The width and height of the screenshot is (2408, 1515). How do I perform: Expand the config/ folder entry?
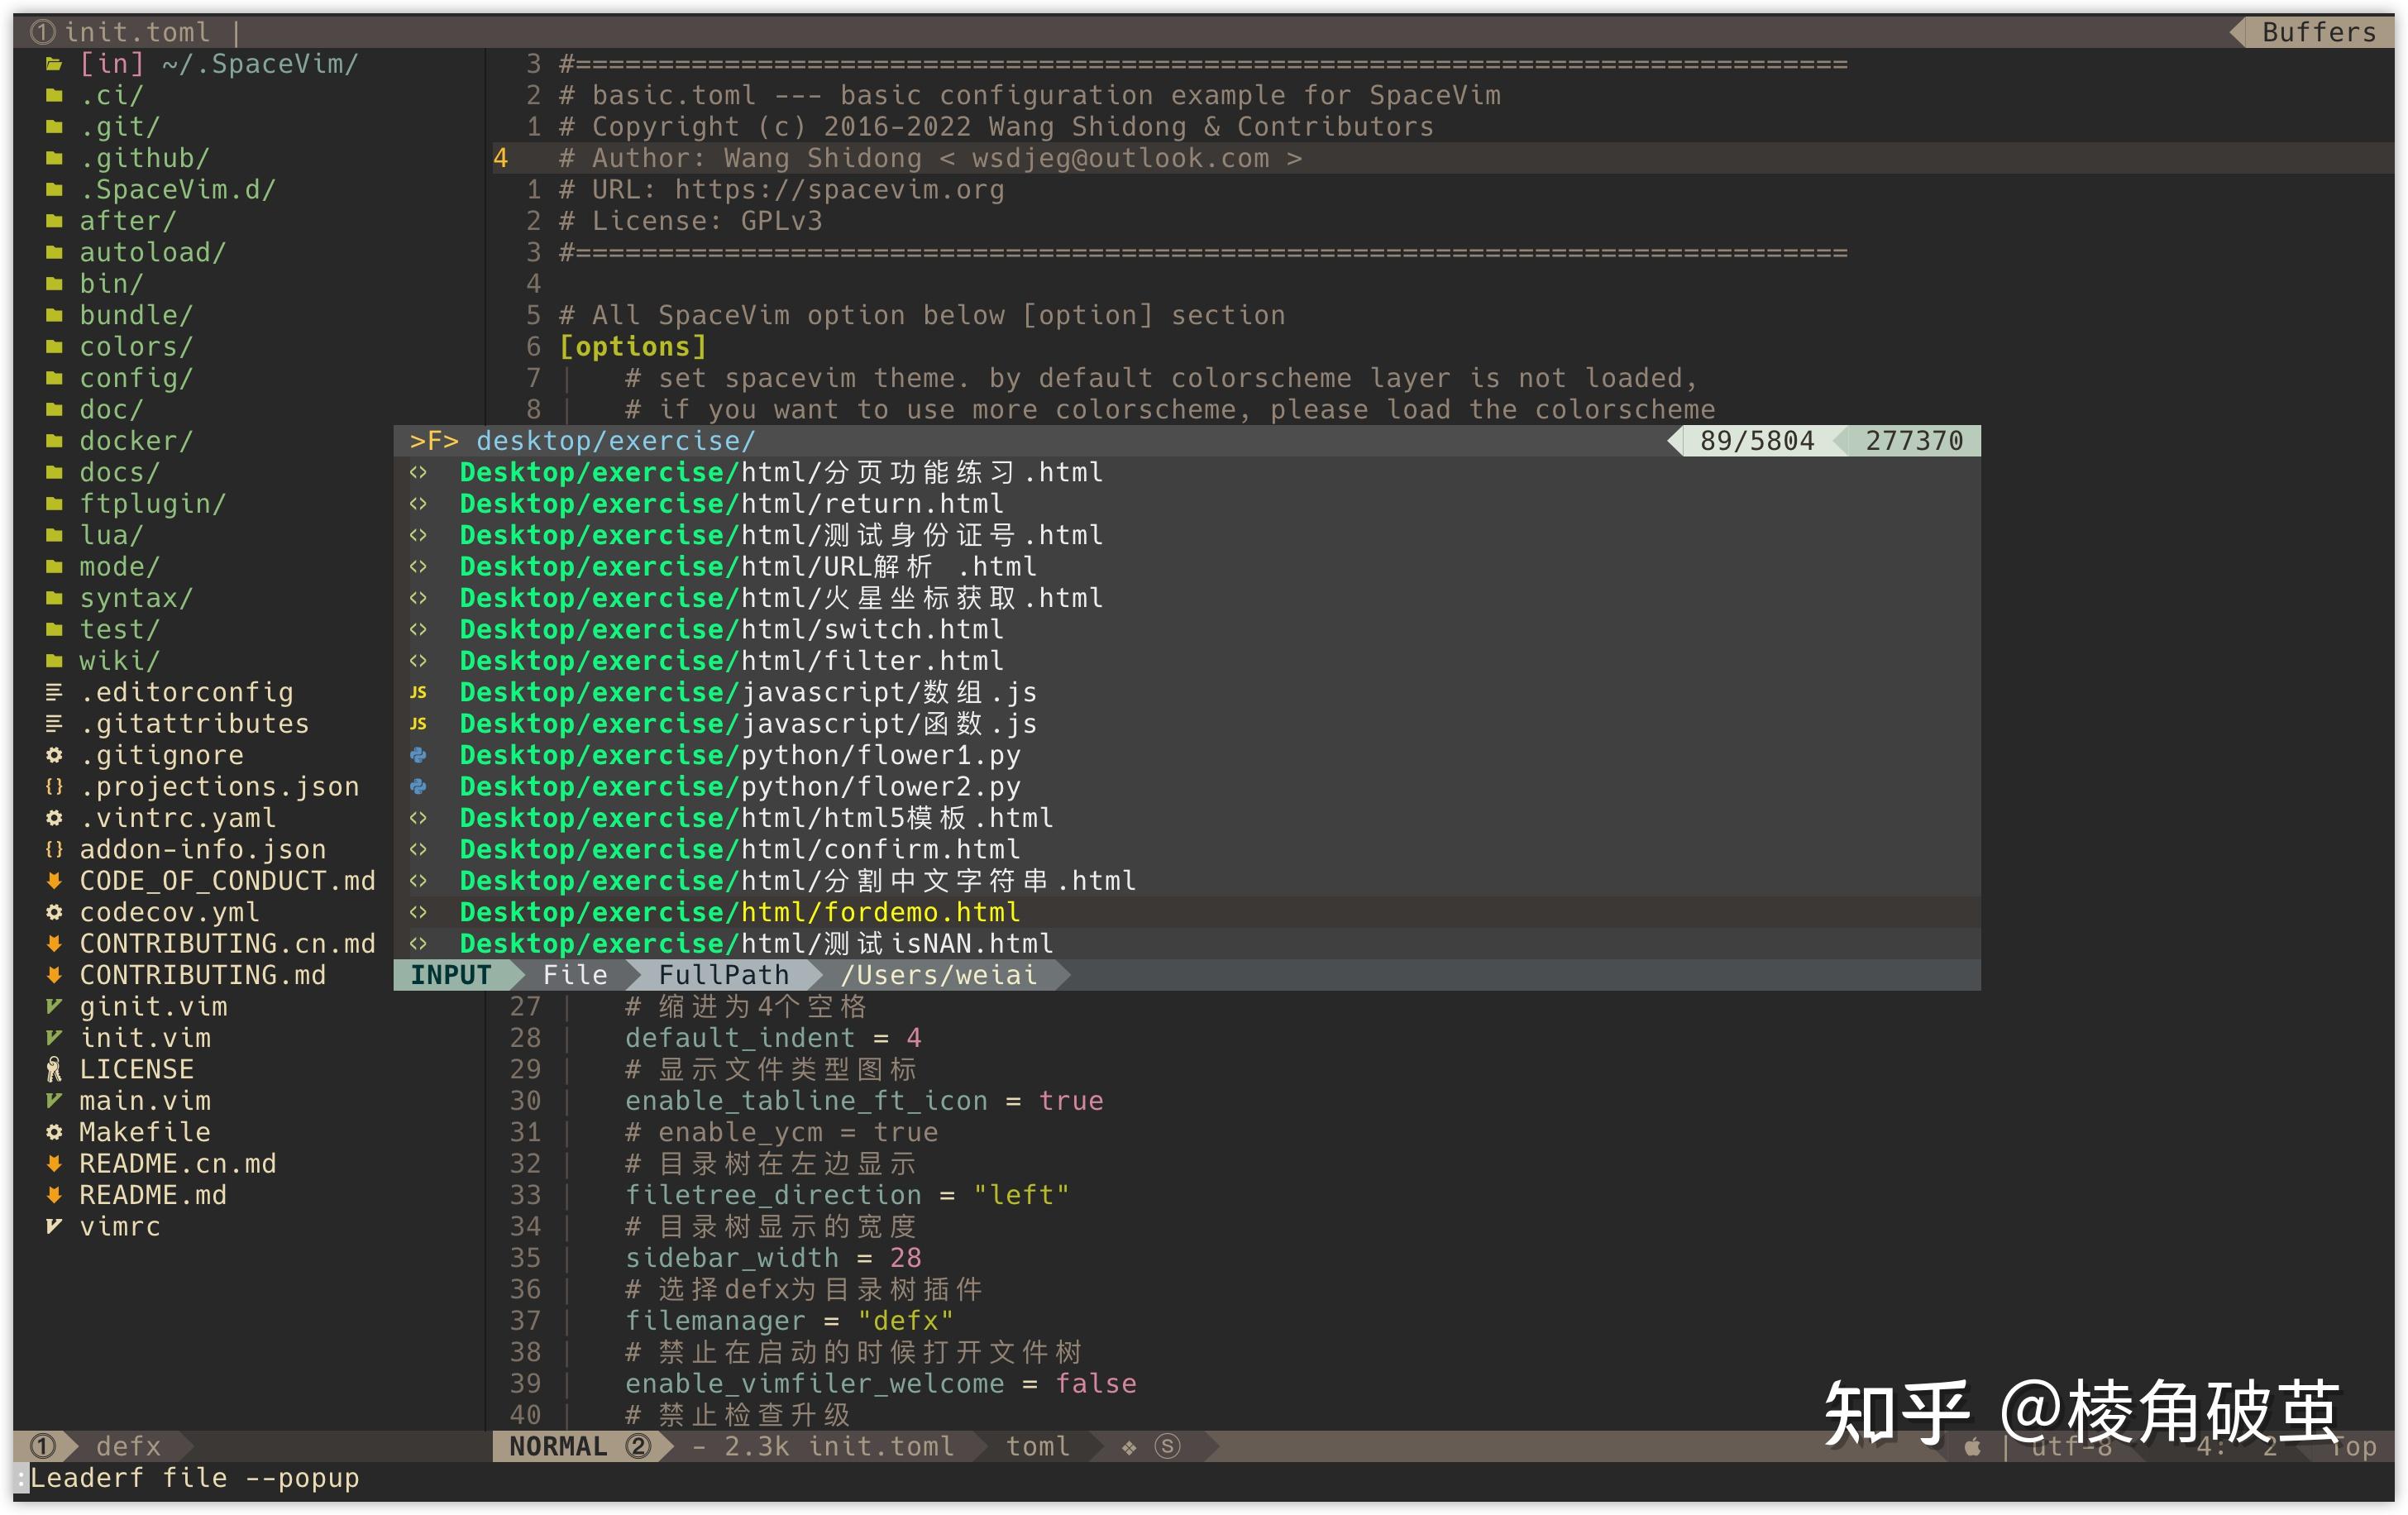[136, 378]
